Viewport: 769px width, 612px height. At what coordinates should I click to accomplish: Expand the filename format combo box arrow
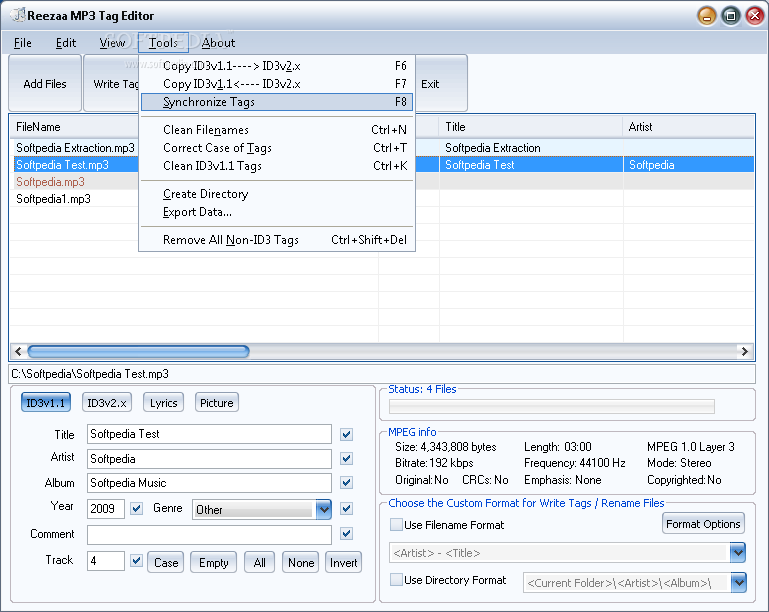(x=738, y=553)
